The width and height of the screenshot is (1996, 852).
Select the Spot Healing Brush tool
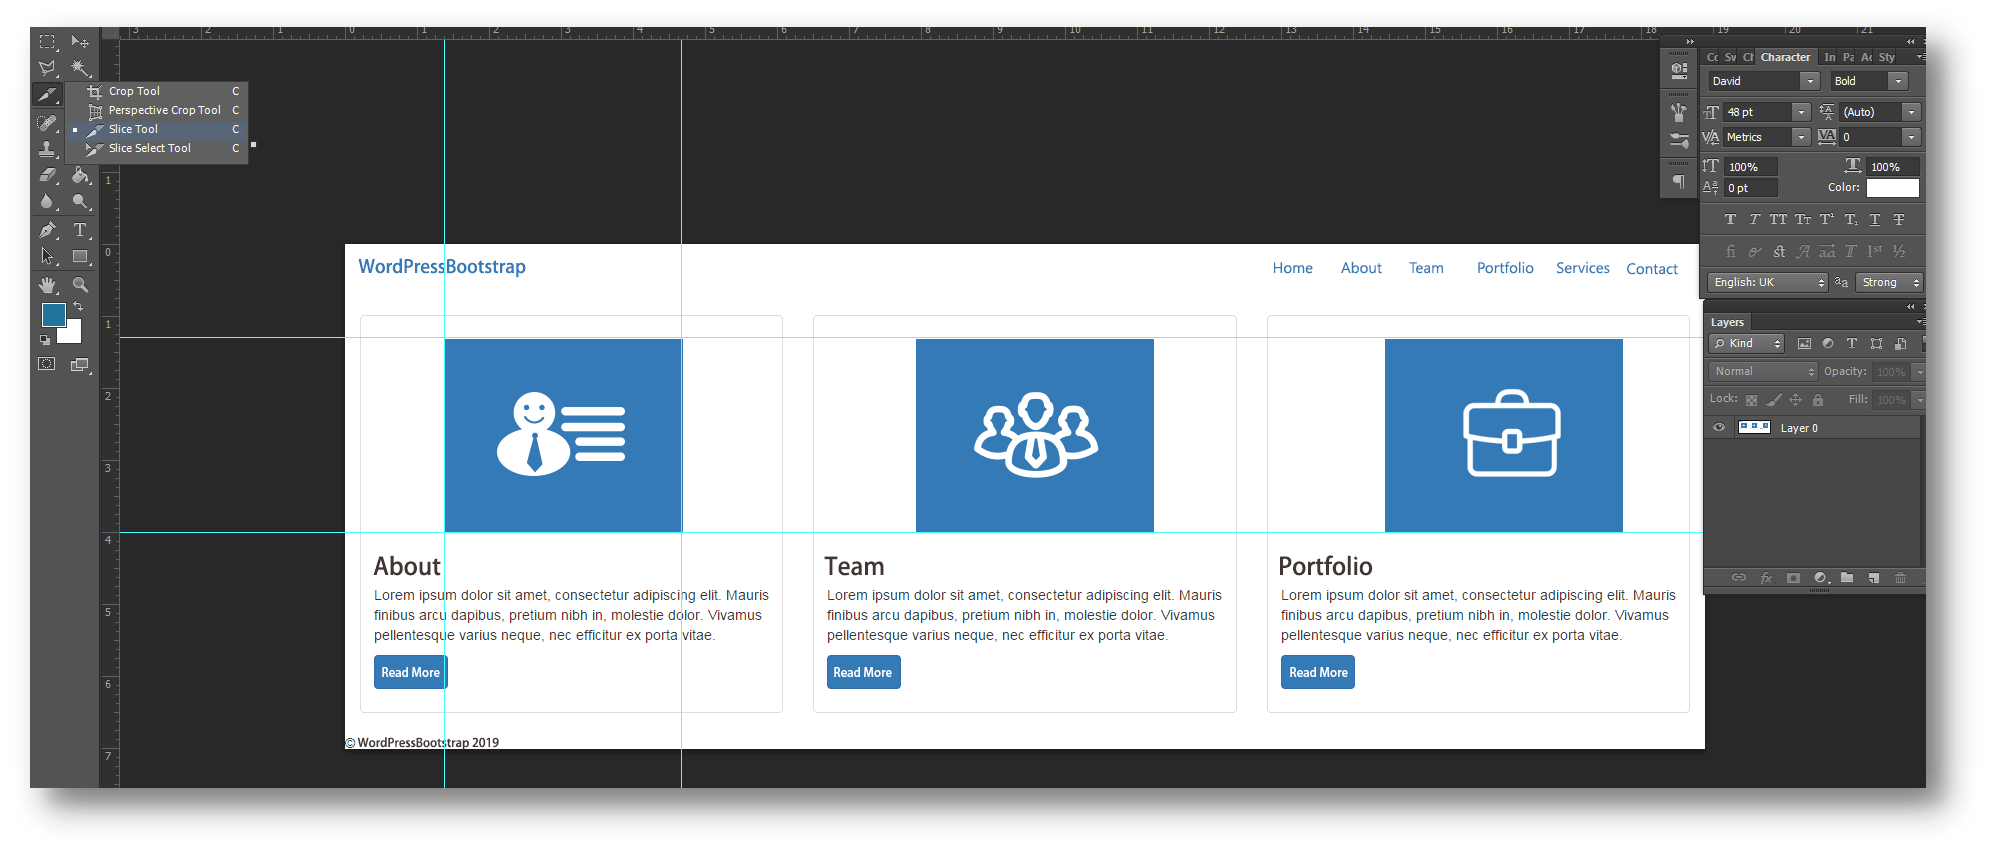click(x=47, y=123)
